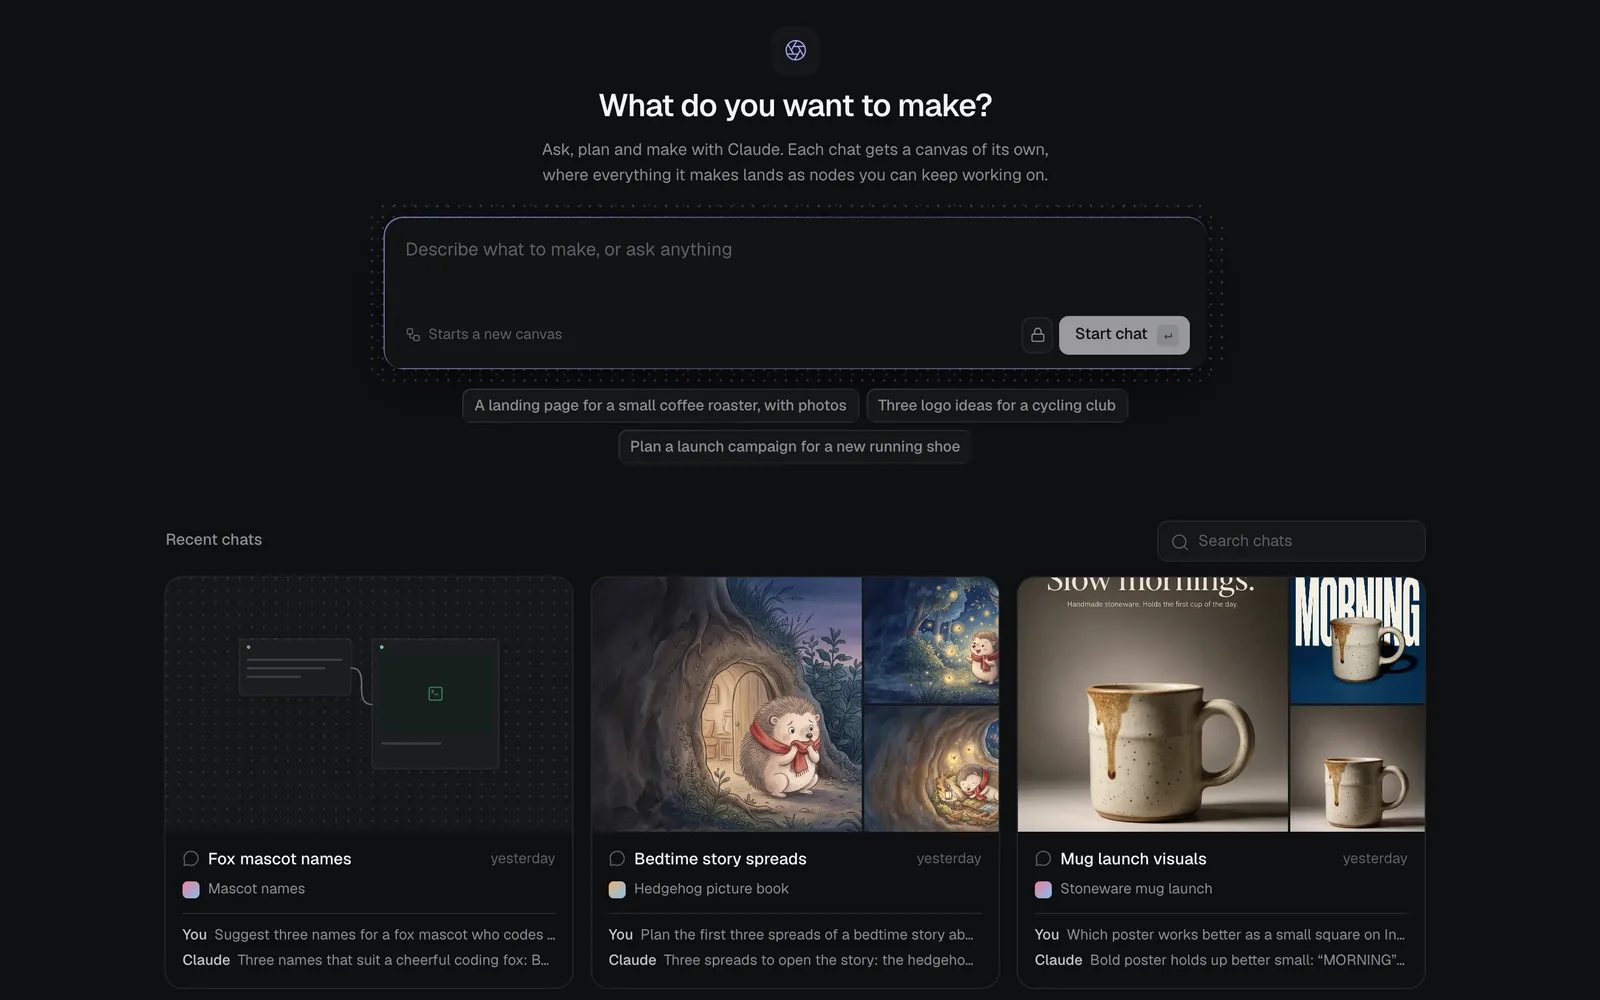Image resolution: width=1600 pixels, height=1000 pixels.
Task: Click the Start chat button
Action: click(1124, 335)
